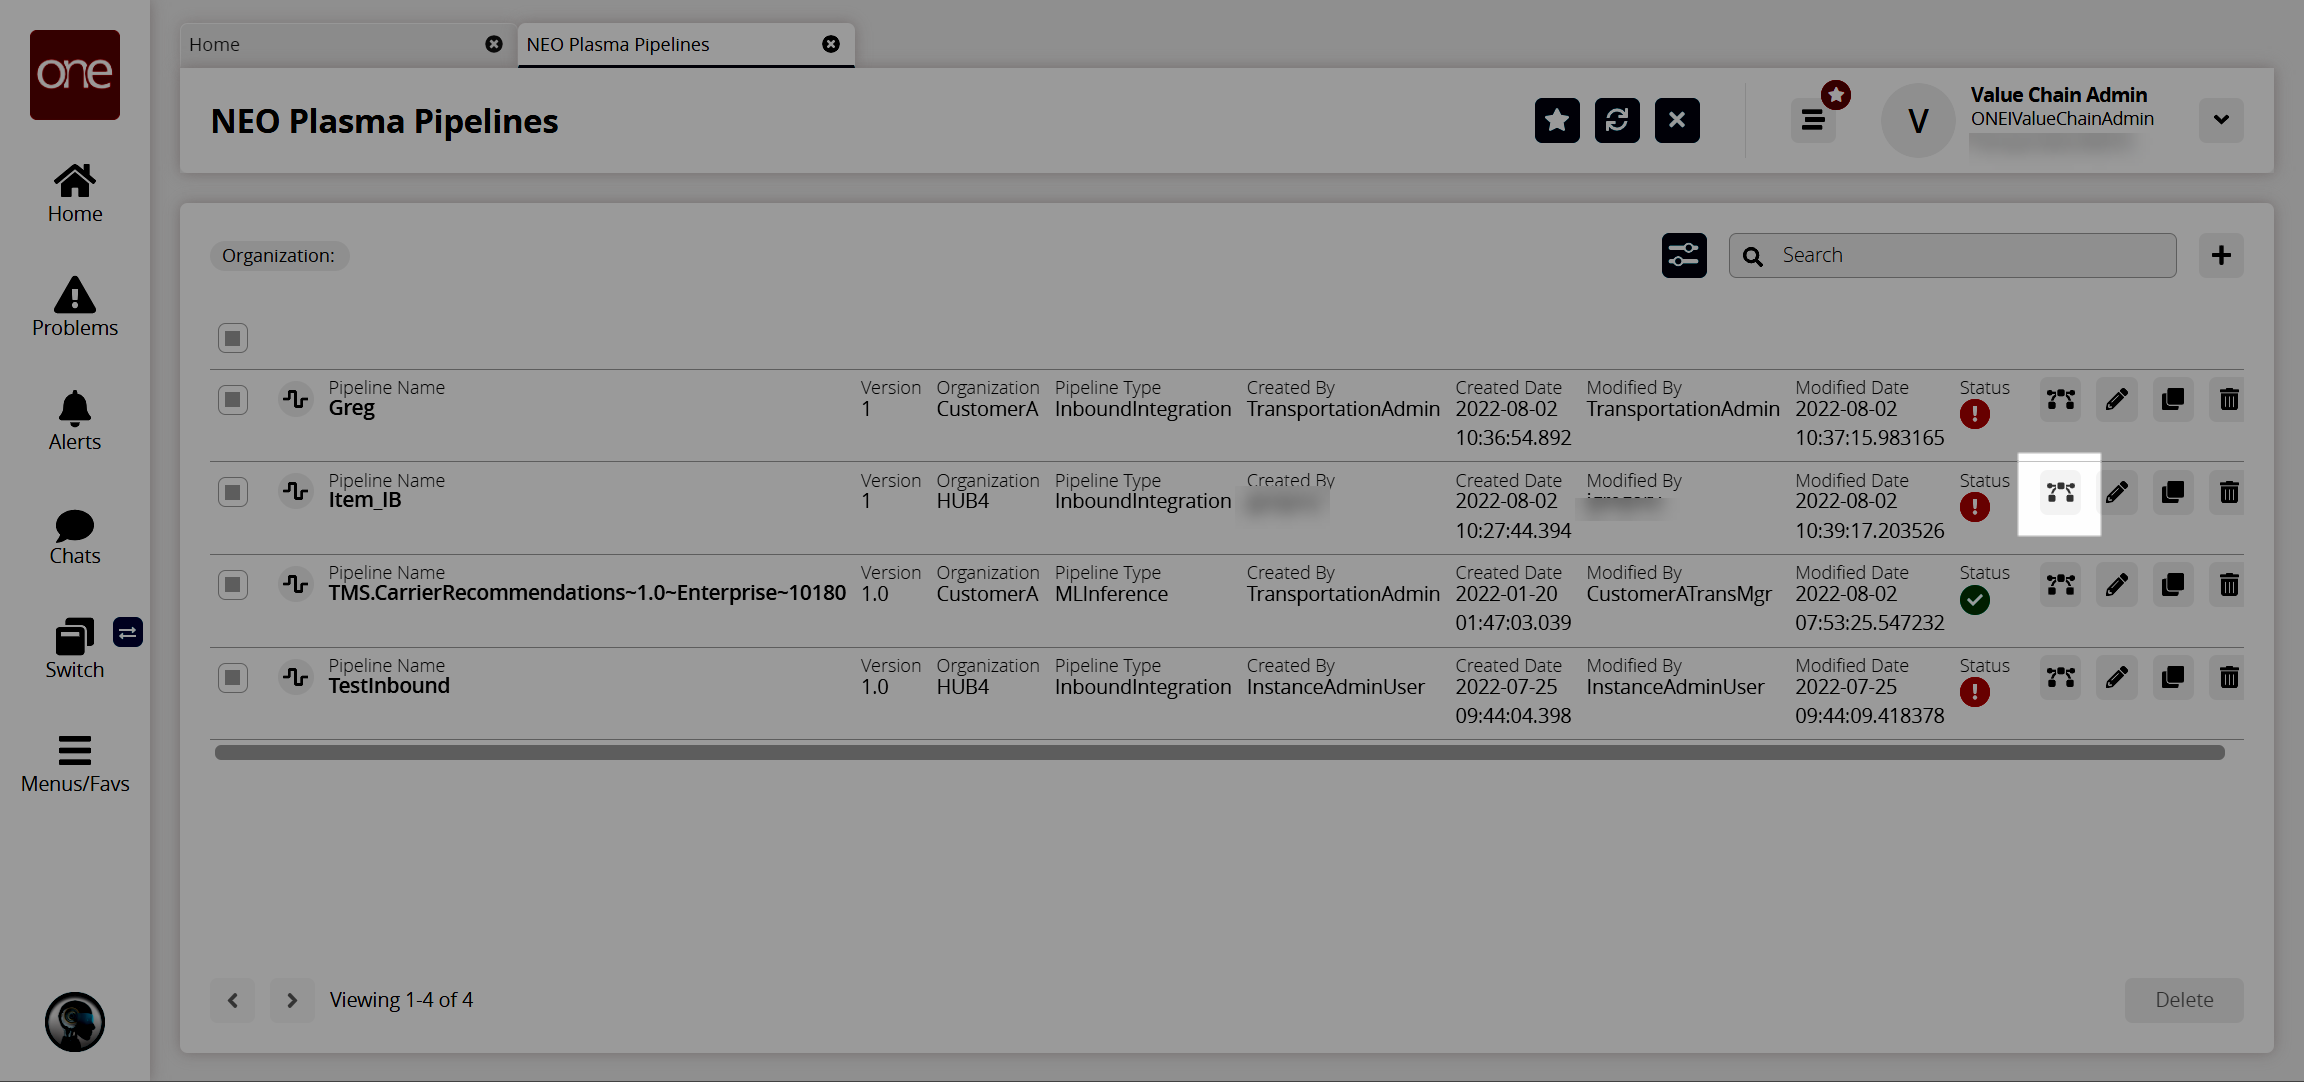Screen dimensions: 2304x1082
Task: Check the TestInbound row checkbox
Action: click(233, 678)
